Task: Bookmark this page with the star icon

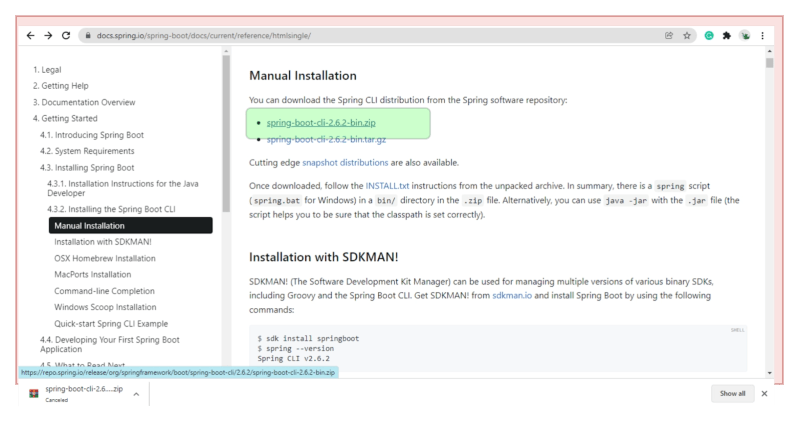Action: (687, 36)
